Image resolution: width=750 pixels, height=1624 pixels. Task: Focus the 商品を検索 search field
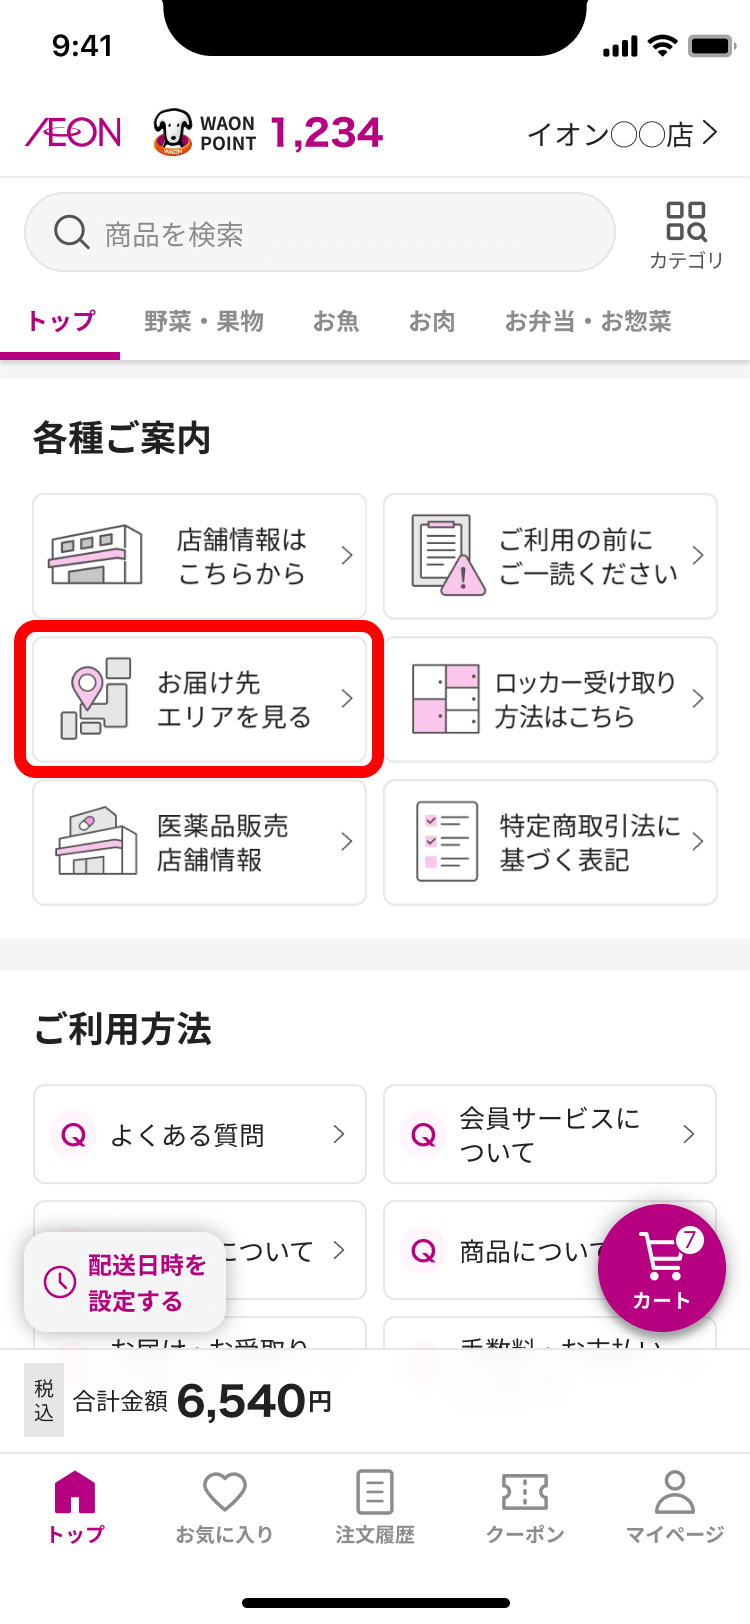coord(320,234)
